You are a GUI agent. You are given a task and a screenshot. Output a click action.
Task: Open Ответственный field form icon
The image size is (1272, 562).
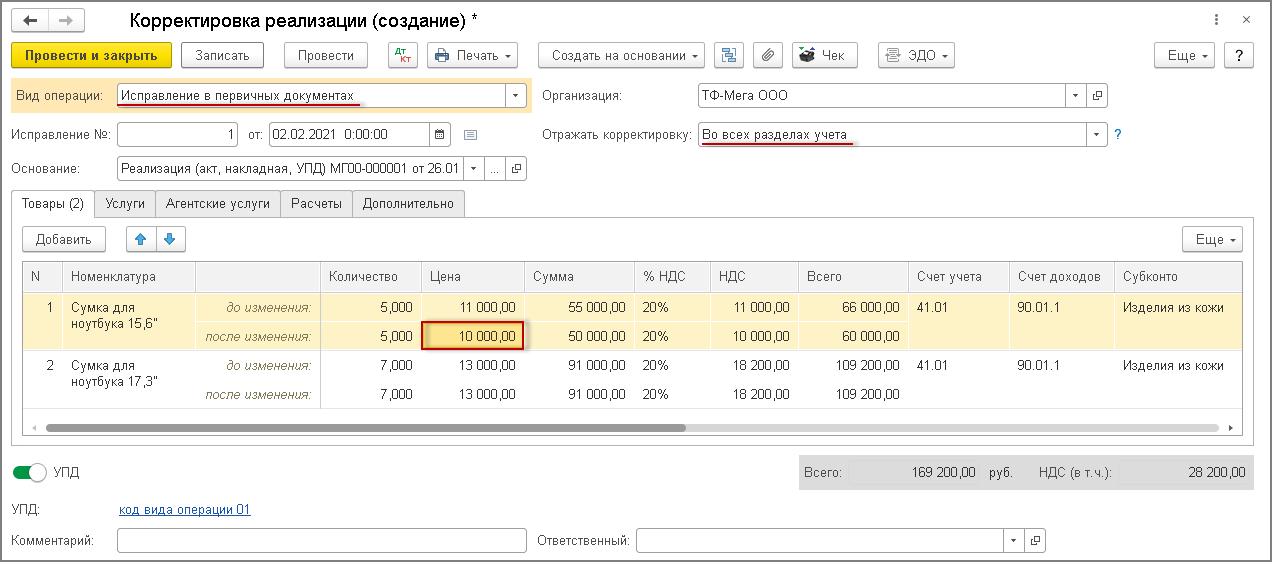click(x=1035, y=541)
